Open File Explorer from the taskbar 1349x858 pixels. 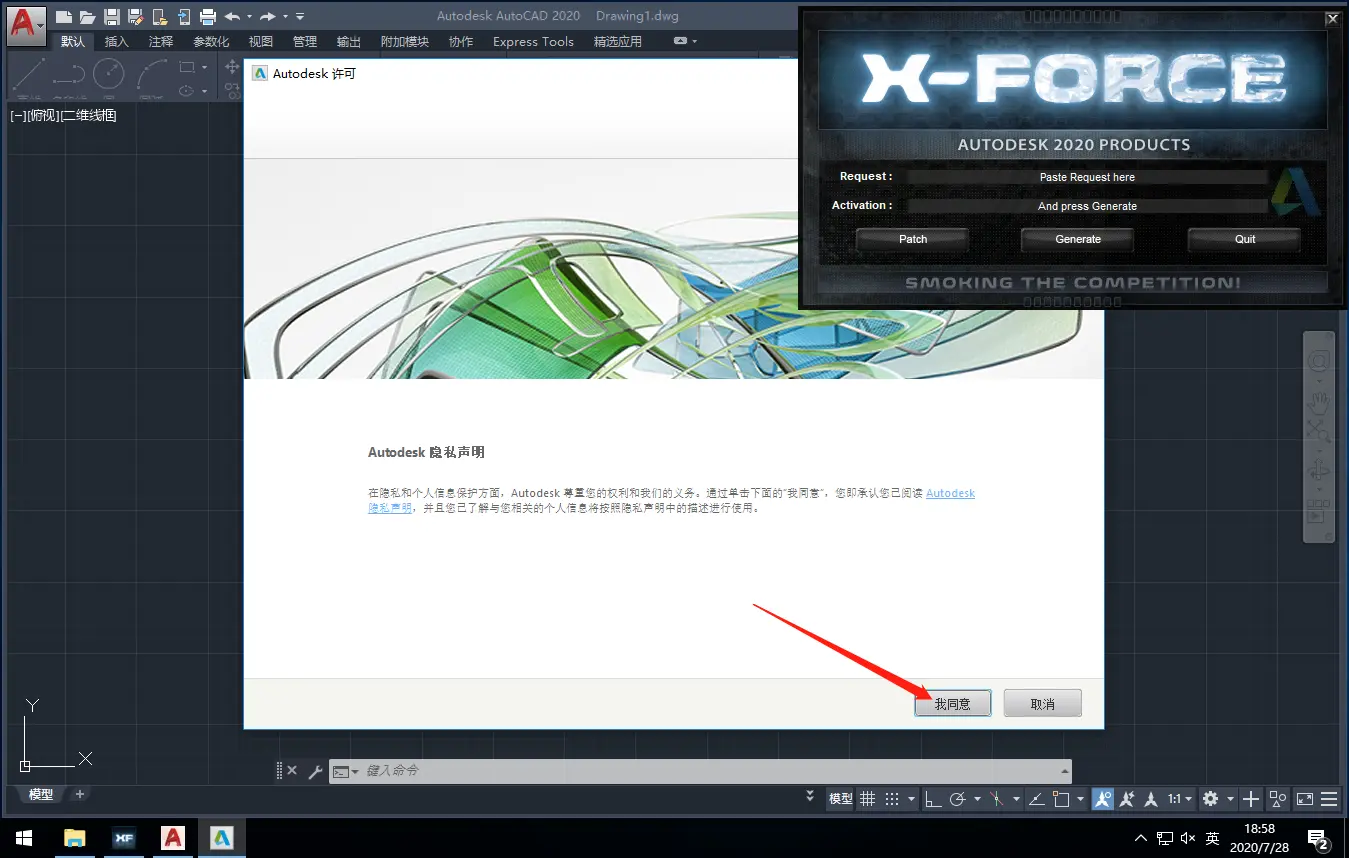coord(75,838)
